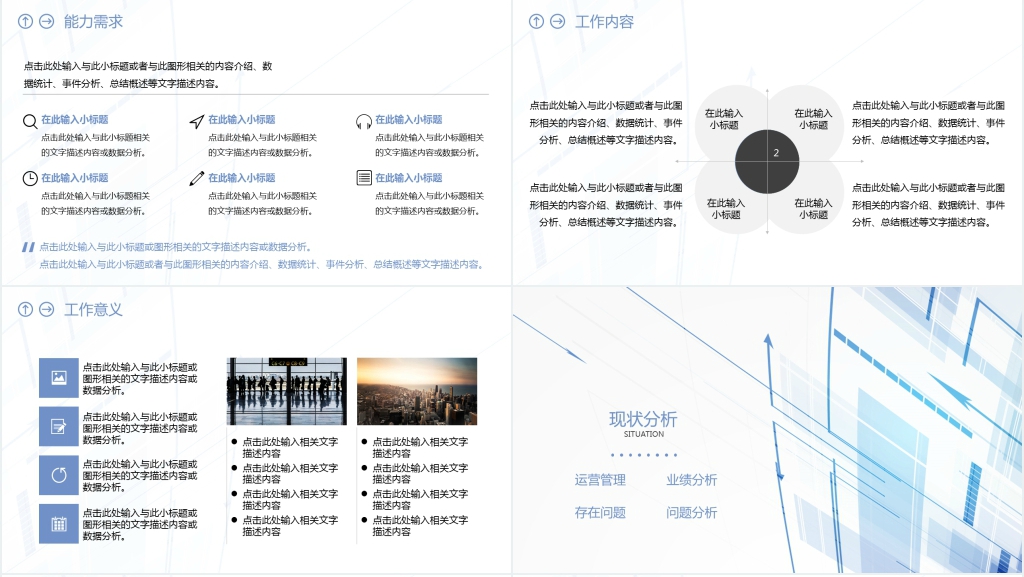Click 在此输入小标题 next to the document list icon

point(409,178)
